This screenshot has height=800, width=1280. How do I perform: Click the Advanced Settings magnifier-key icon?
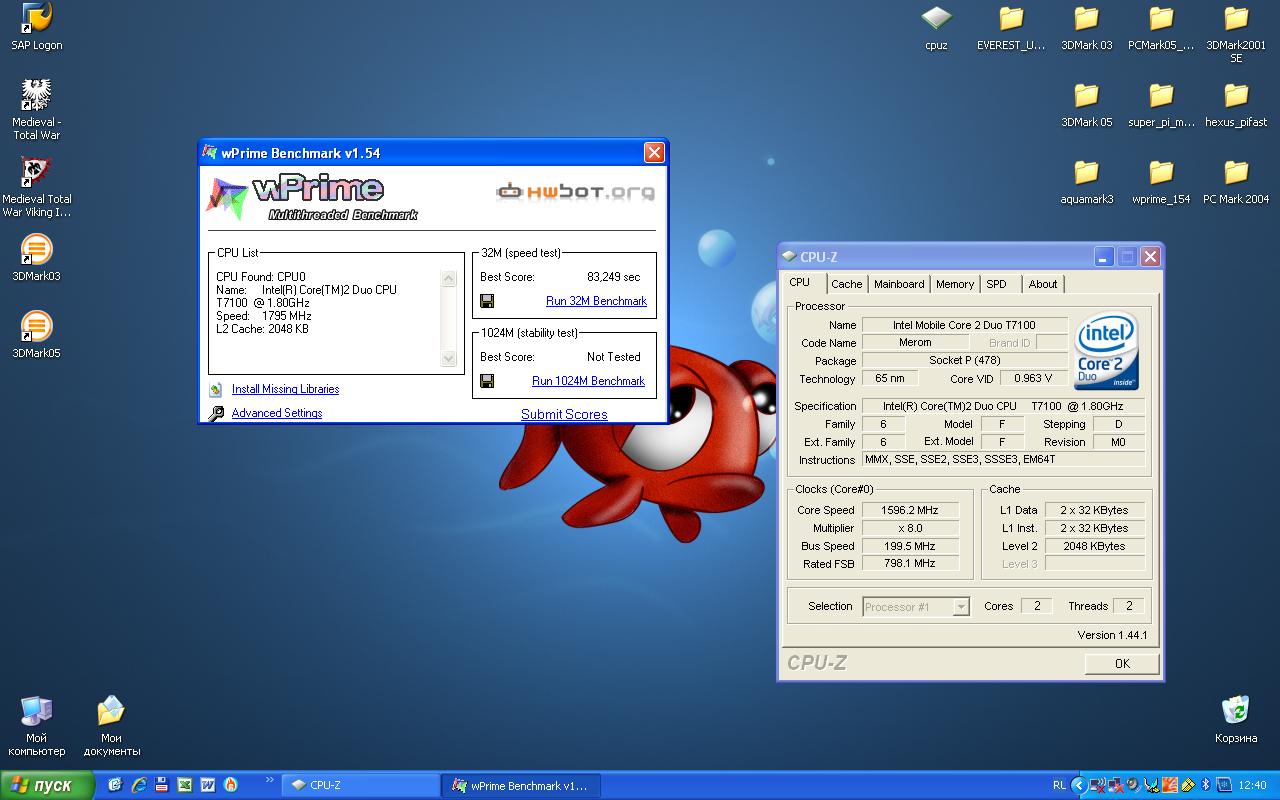(x=215, y=413)
